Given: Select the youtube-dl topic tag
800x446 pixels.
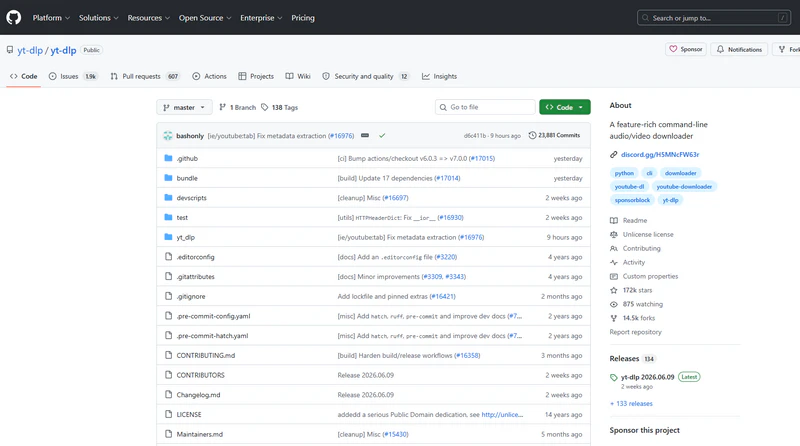Looking at the screenshot, I should (x=629, y=187).
